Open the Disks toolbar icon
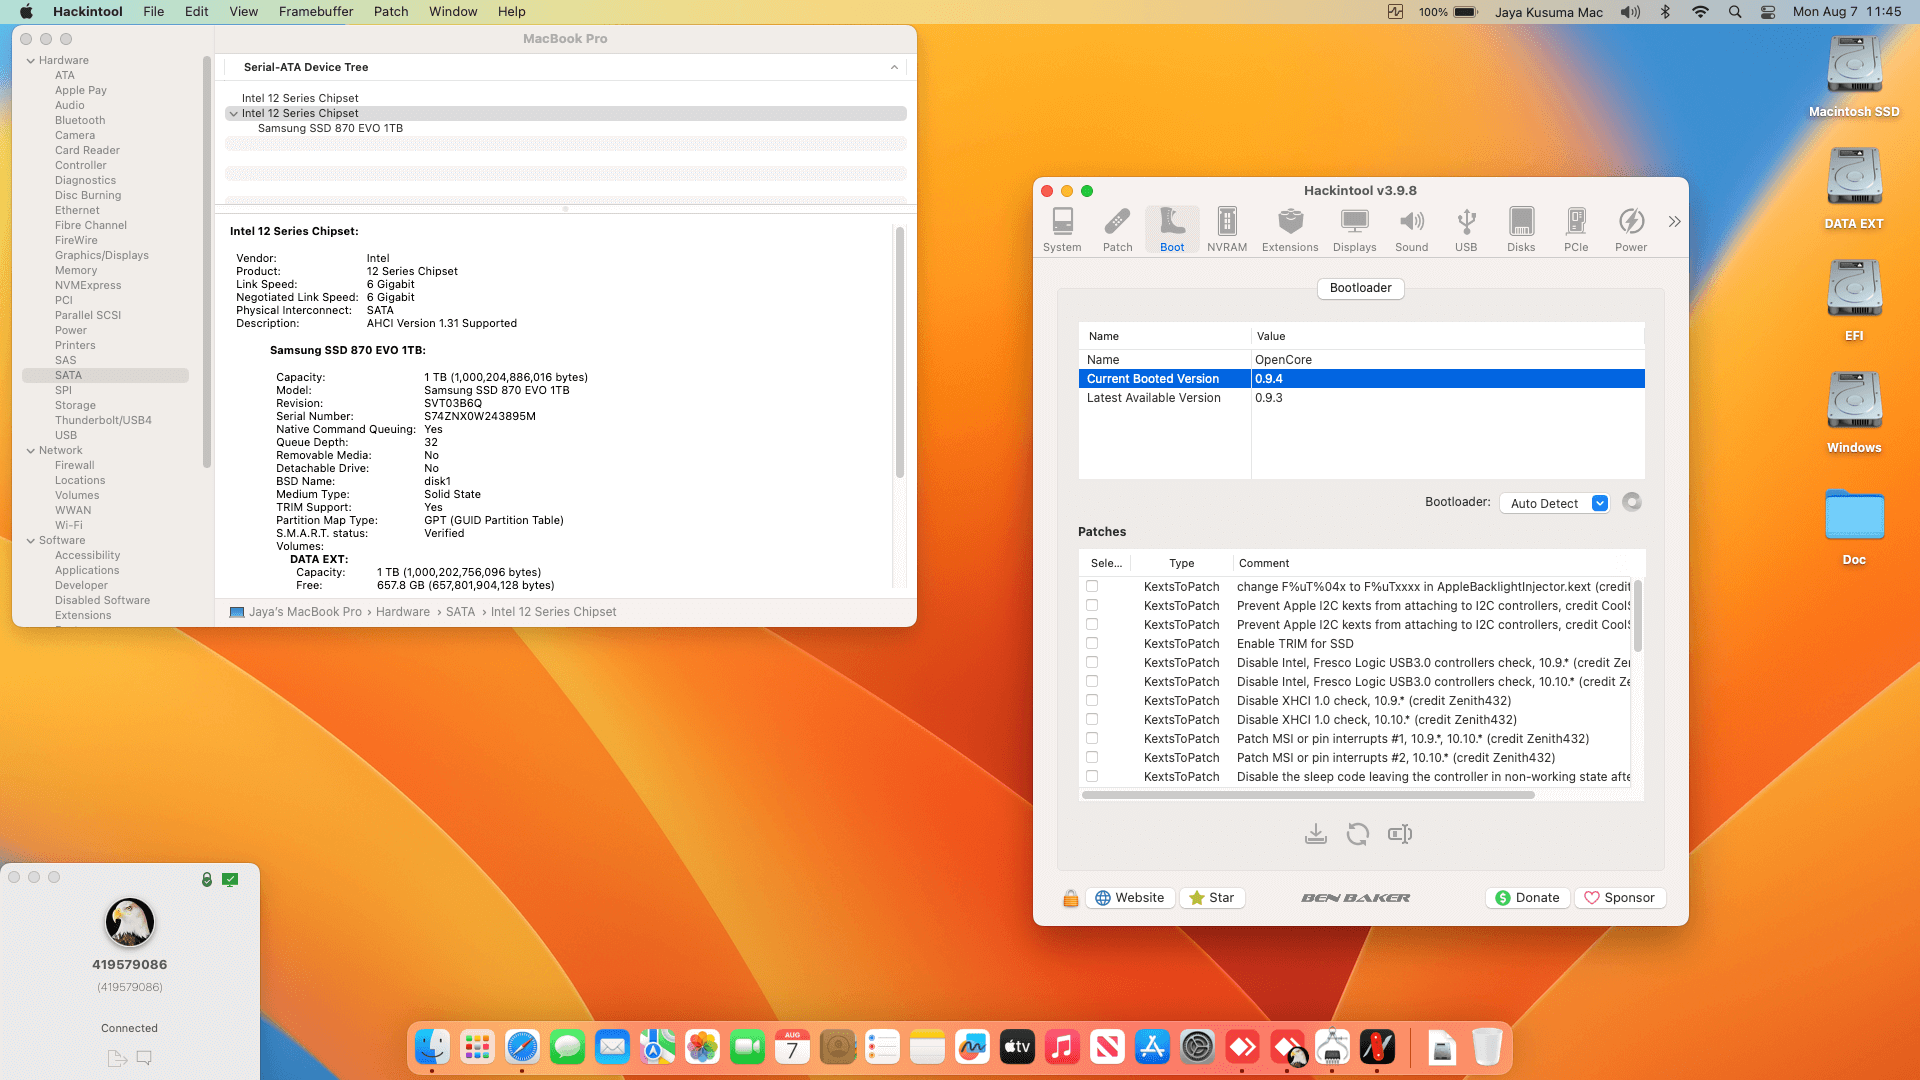 1520,229
